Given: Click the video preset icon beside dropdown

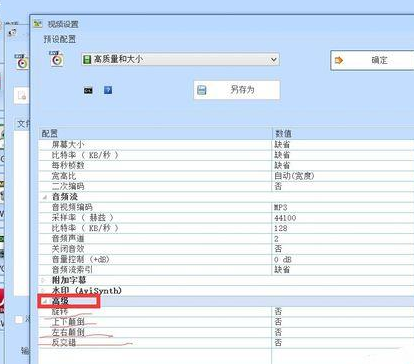Looking at the screenshot, I should click(x=57, y=59).
